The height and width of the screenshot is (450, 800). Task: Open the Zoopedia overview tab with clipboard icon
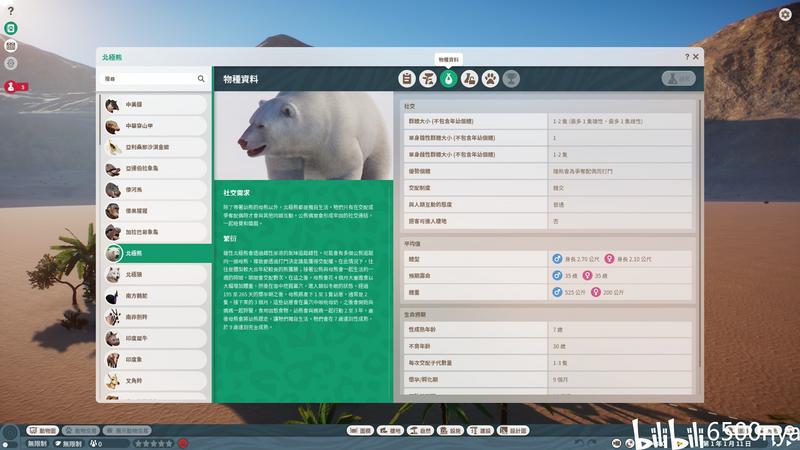point(407,79)
